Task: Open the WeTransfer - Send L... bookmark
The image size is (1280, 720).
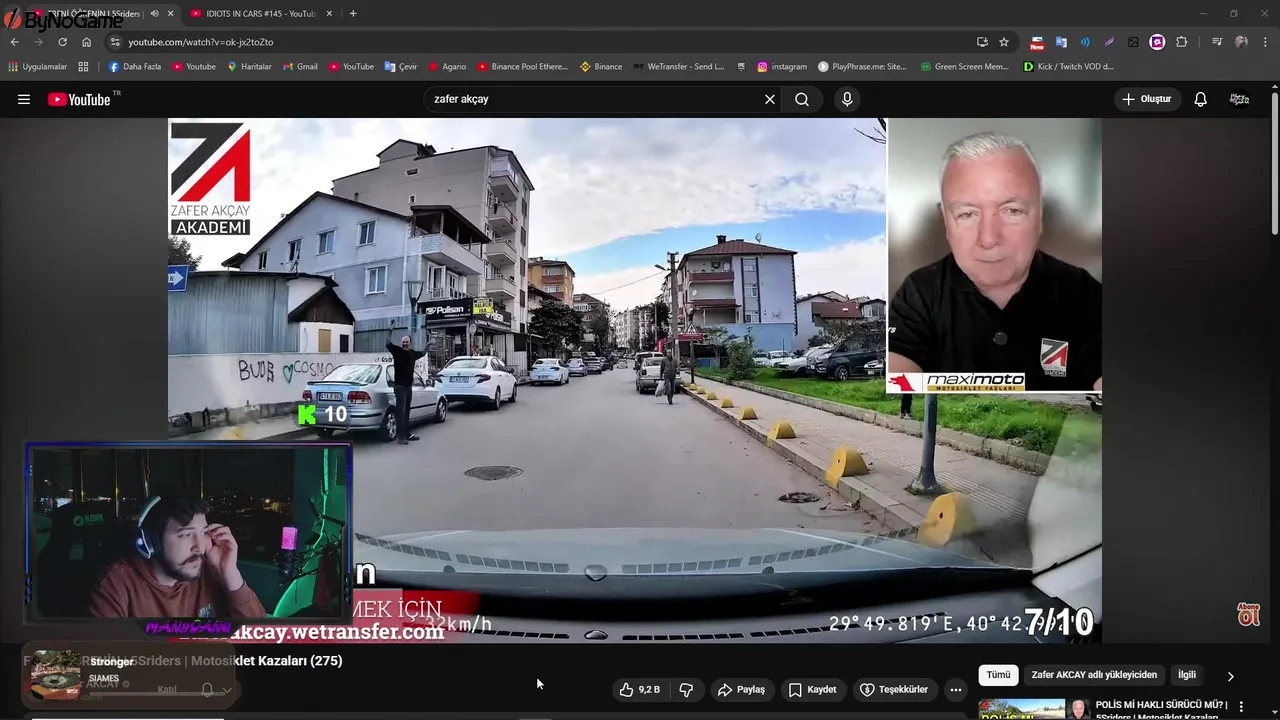Action: 678,67
